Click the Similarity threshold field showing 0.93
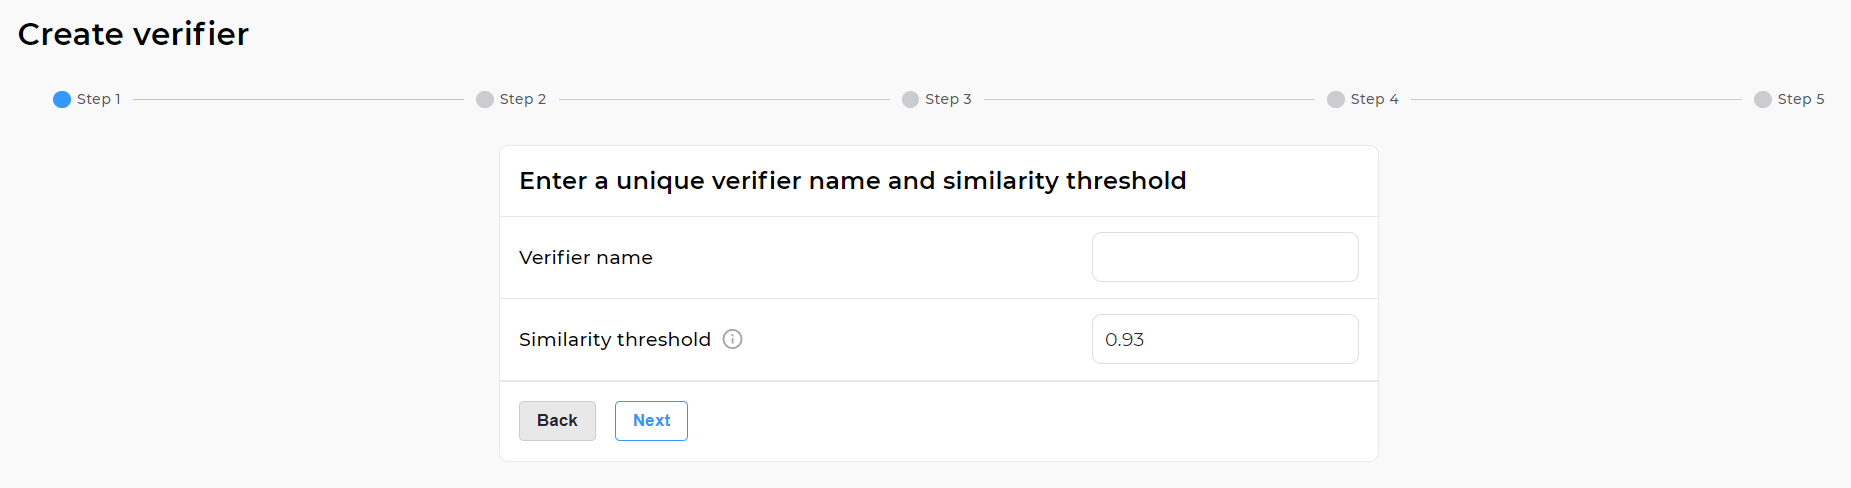Image resolution: width=1851 pixels, height=488 pixels. (x=1225, y=339)
